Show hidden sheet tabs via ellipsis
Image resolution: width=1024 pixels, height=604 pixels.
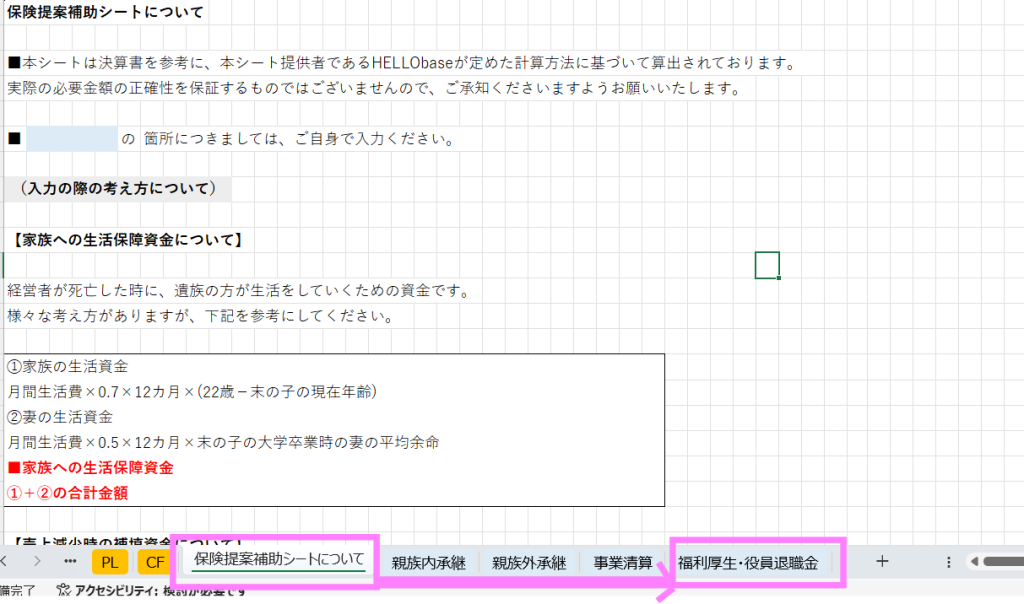click(70, 561)
